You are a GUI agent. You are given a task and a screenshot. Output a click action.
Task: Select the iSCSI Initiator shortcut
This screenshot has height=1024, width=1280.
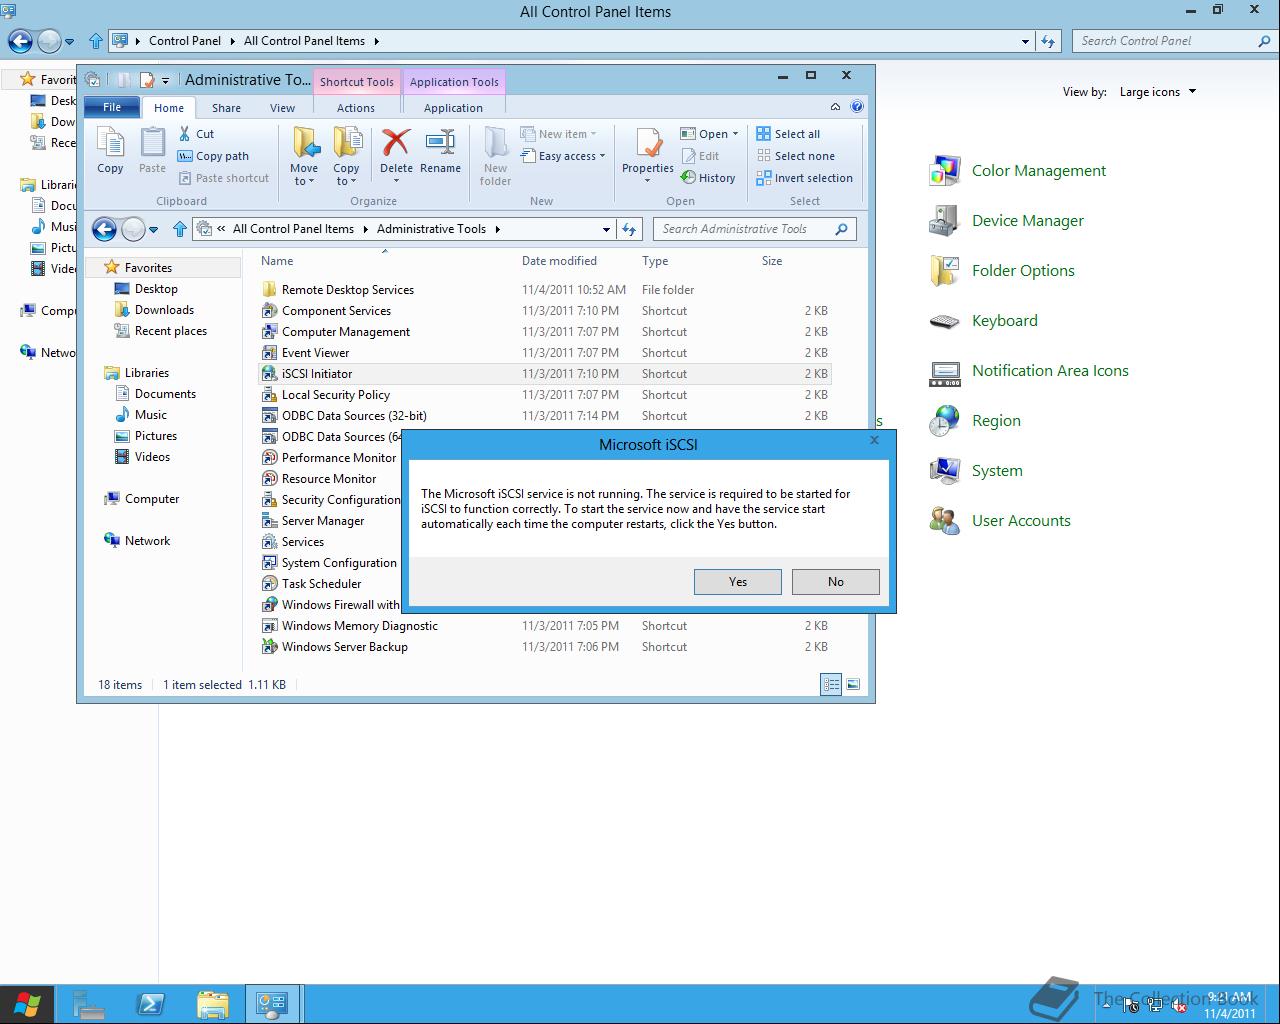(x=545, y=374)
